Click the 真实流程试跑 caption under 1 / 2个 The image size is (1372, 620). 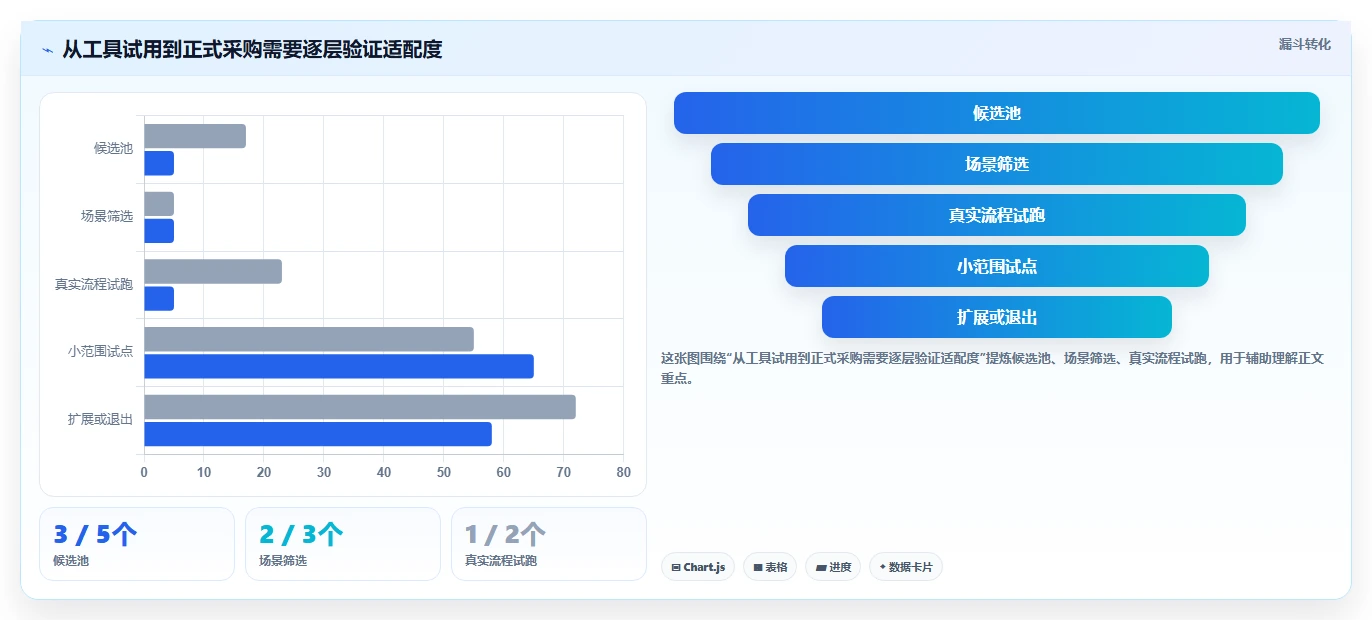[501, 561]
